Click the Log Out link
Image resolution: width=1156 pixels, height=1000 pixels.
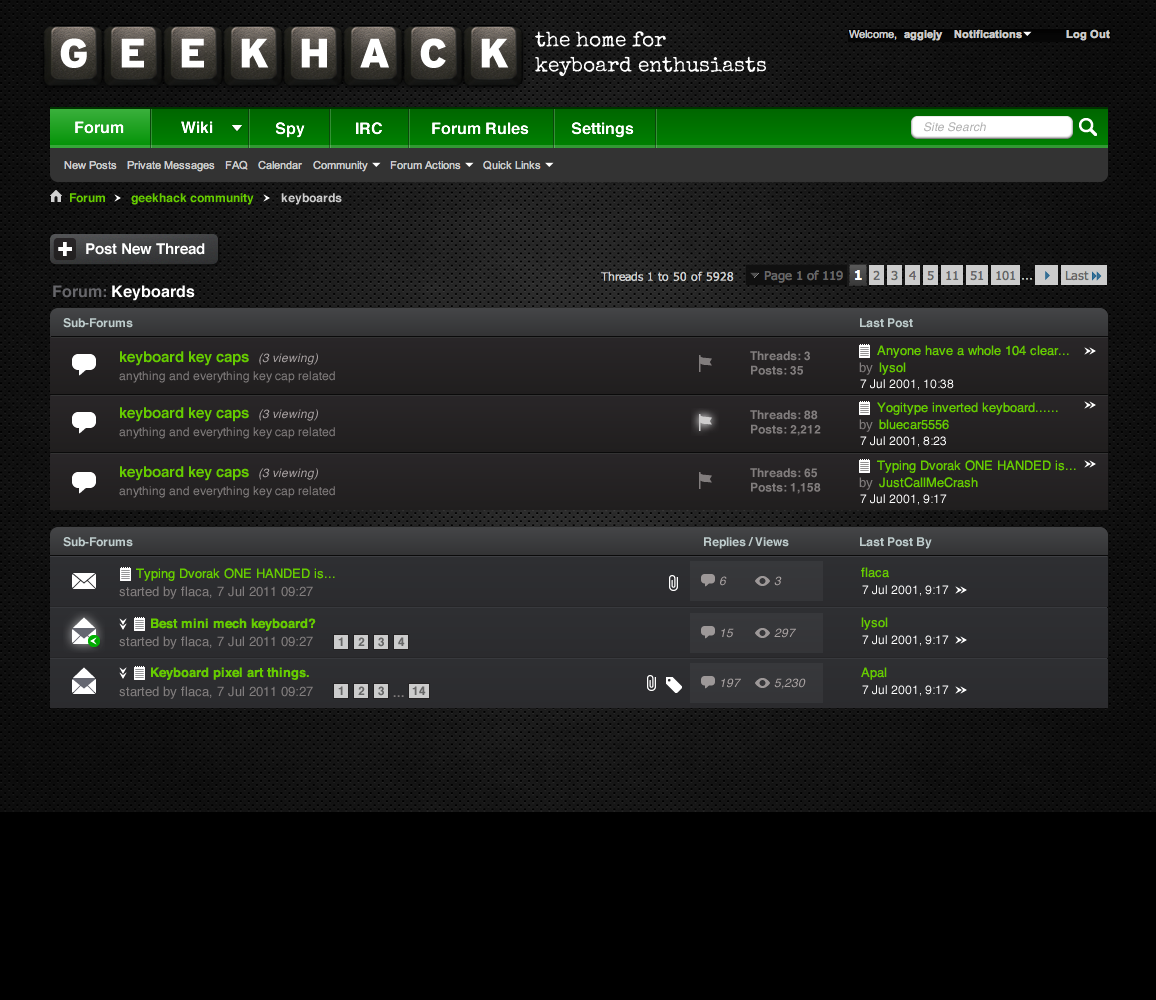tap(1087, 34)
